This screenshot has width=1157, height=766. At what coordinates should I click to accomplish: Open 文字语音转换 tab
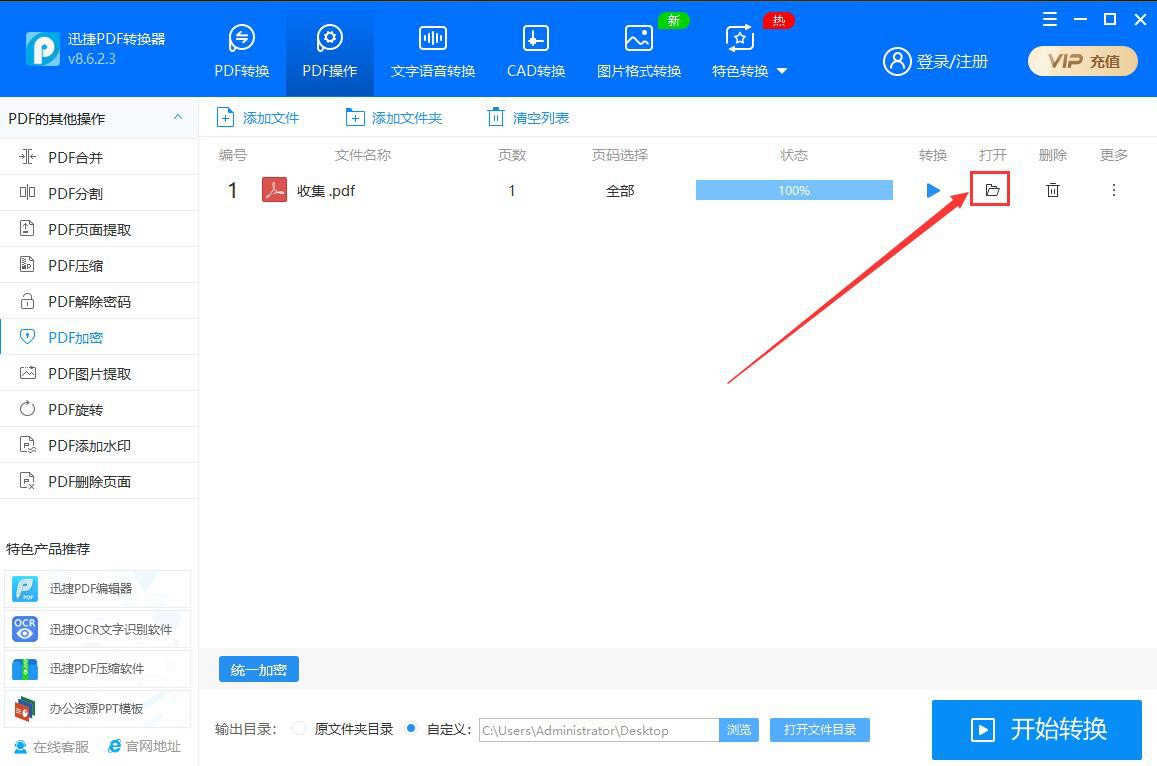[432, 51]
